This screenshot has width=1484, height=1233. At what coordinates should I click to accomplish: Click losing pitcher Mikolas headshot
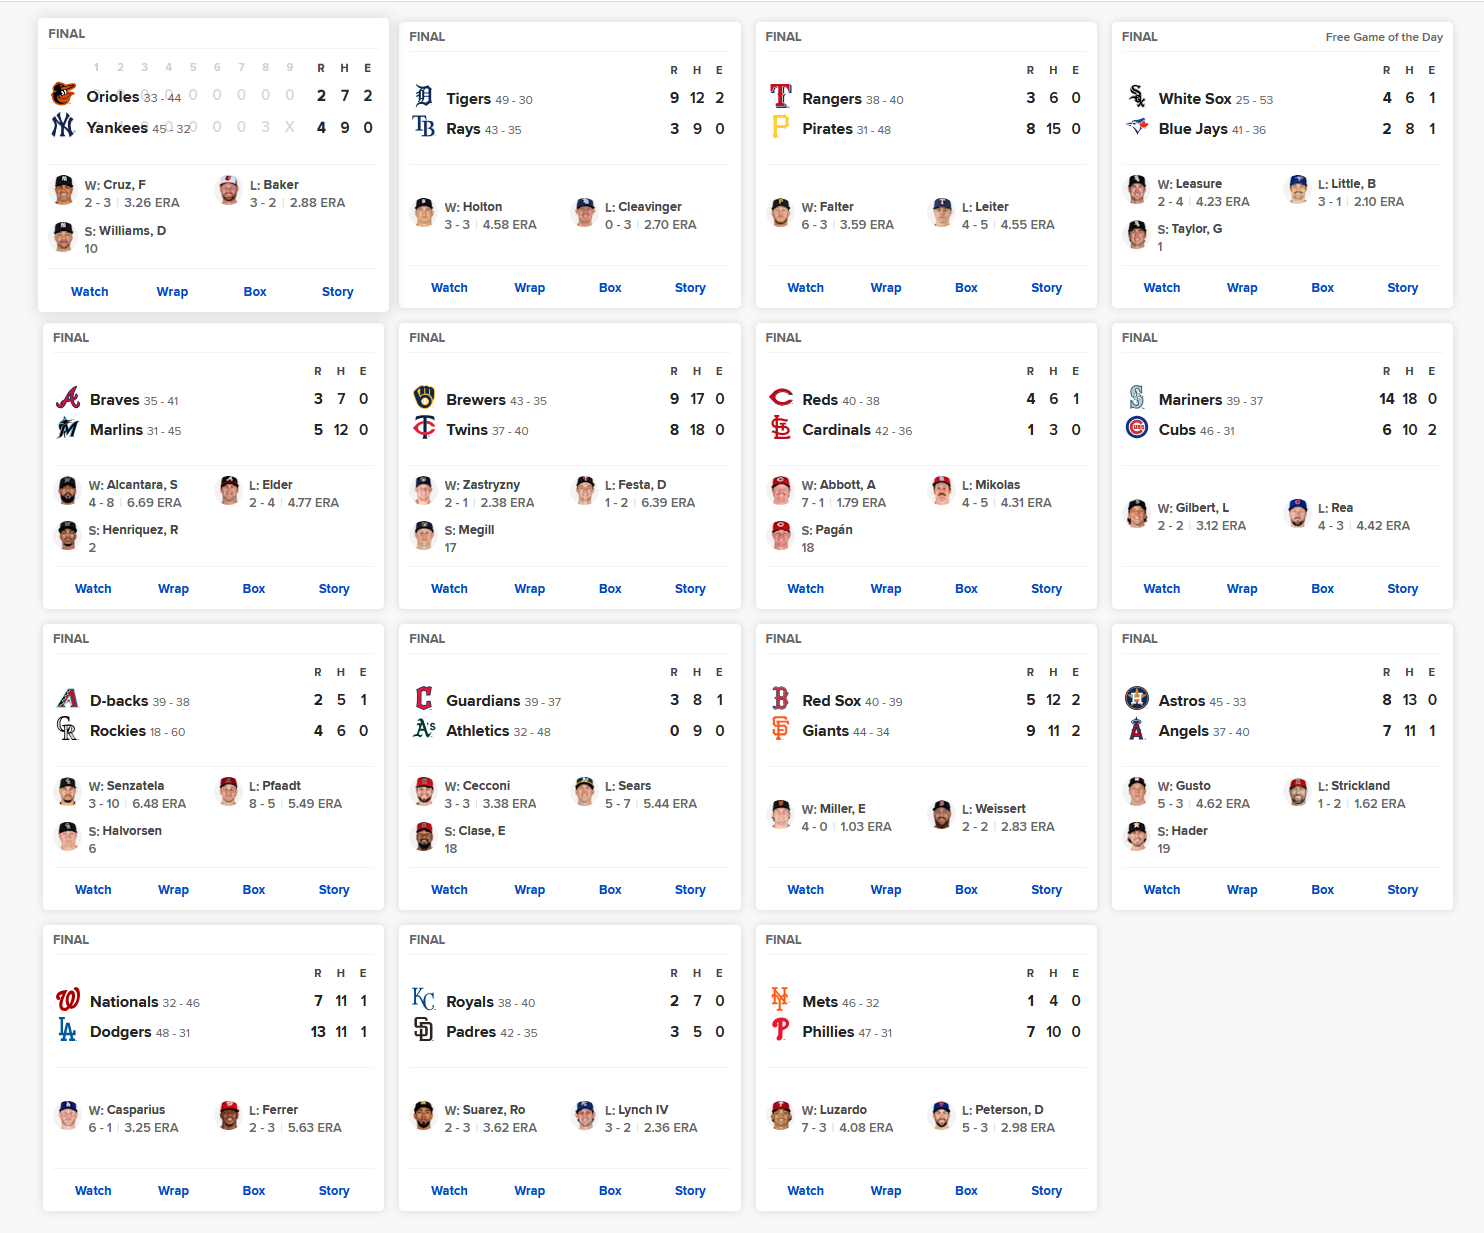point(941,490)
